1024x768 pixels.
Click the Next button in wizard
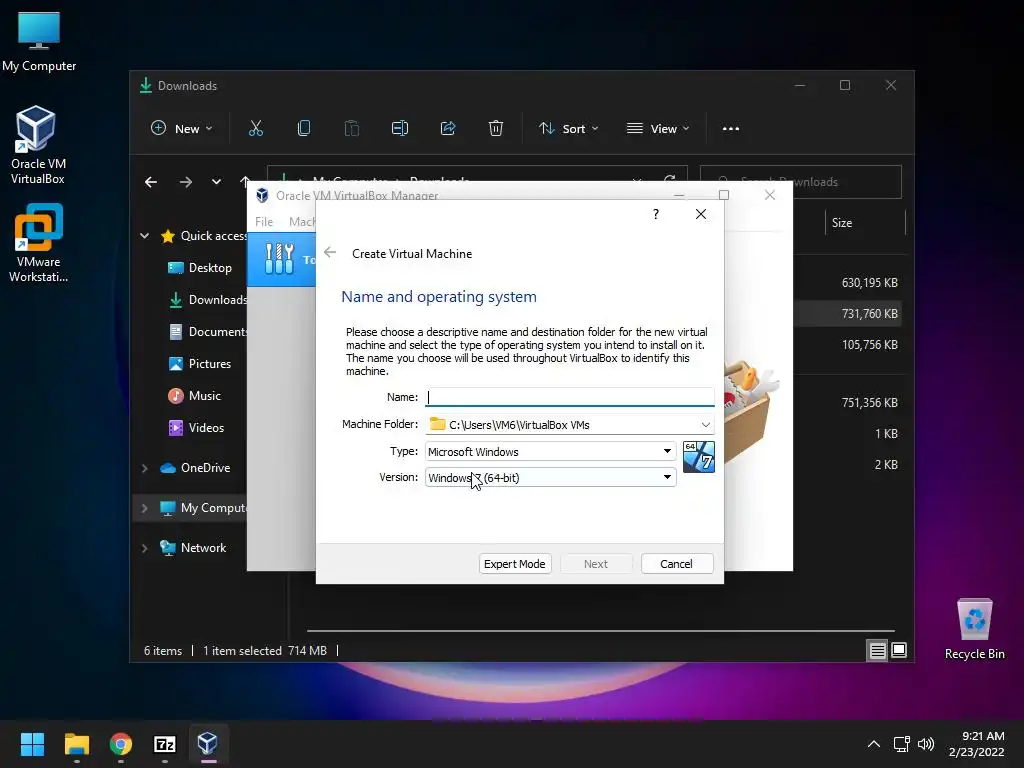pos(596,564)
